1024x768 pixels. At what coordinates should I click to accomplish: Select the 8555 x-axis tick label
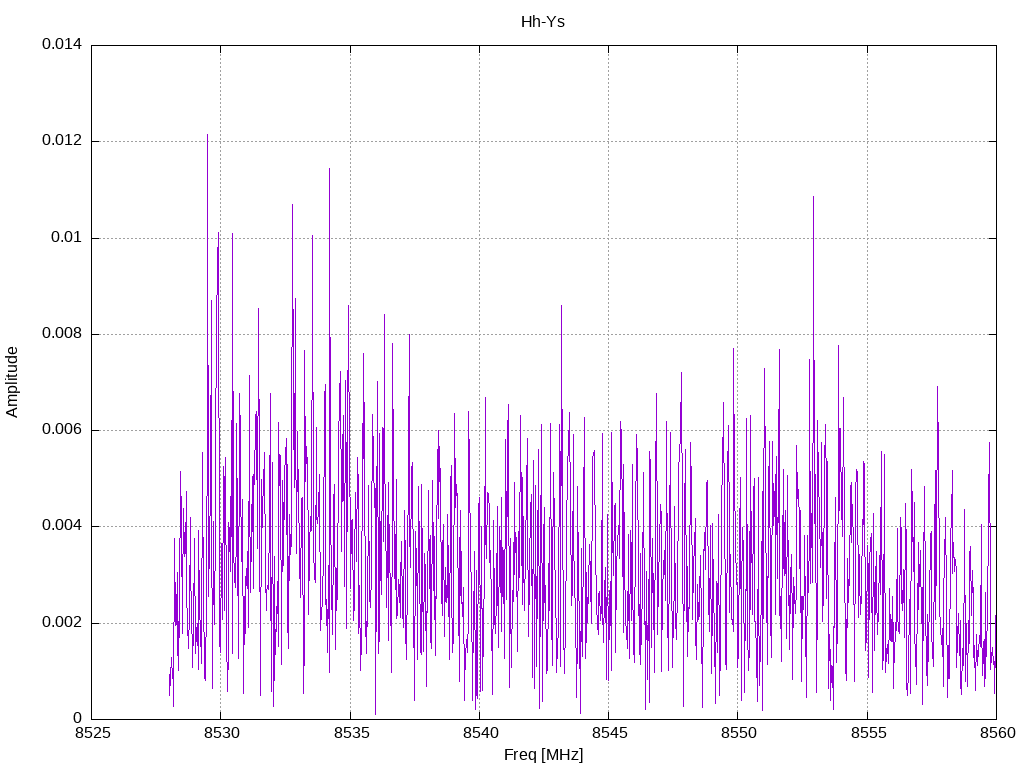(x=867, y=733)
